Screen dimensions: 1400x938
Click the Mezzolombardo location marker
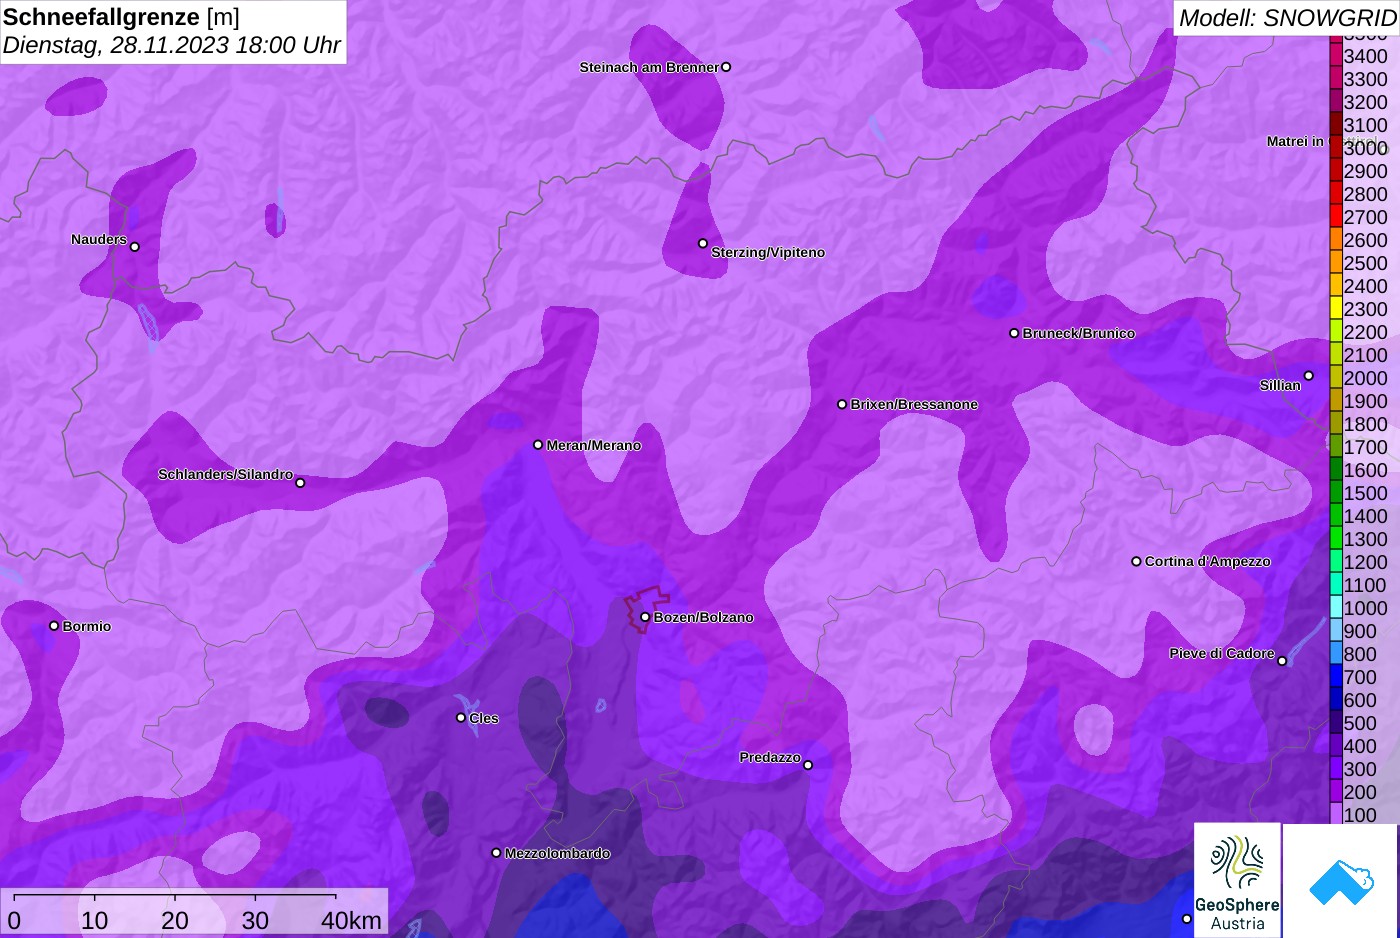[496, 853]
